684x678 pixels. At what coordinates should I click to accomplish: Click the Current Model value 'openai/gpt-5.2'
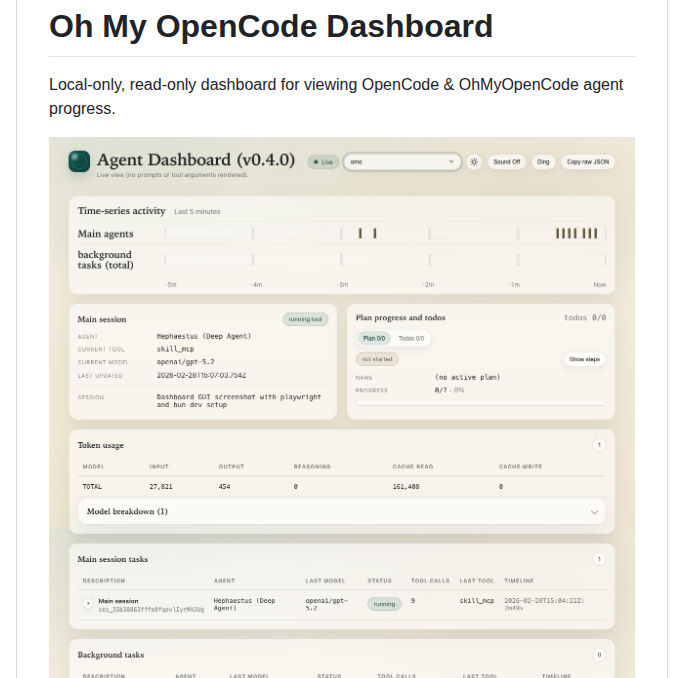tap(185, 362)
